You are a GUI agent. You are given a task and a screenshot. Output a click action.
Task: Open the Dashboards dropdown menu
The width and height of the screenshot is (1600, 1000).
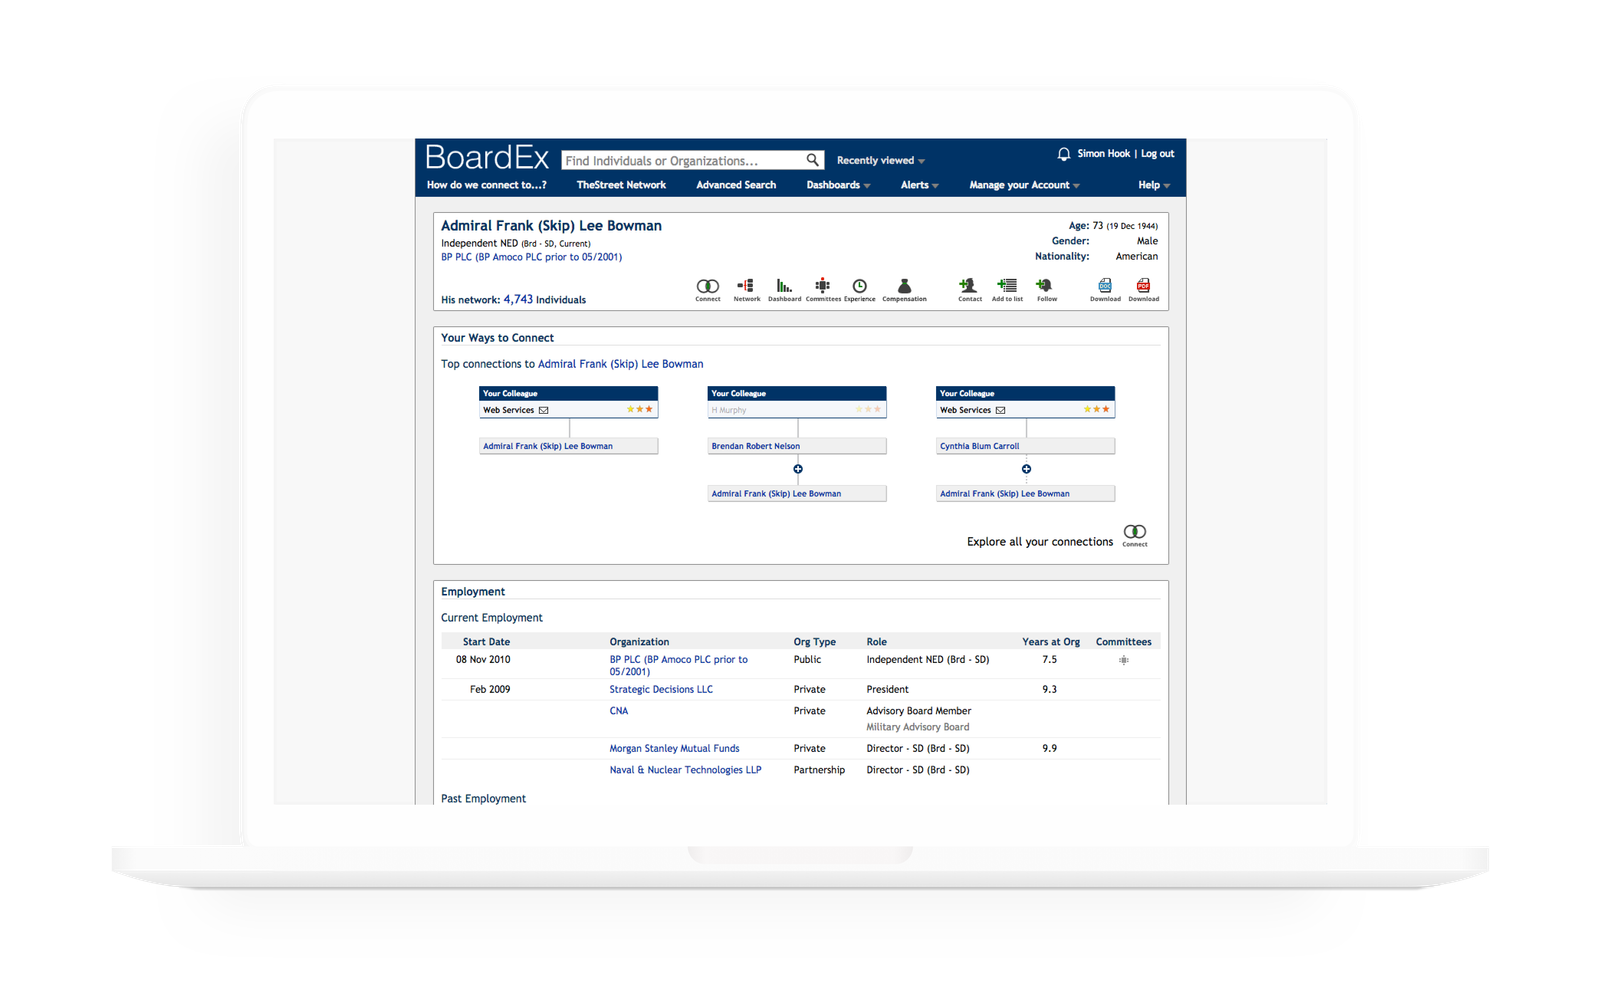838,185
